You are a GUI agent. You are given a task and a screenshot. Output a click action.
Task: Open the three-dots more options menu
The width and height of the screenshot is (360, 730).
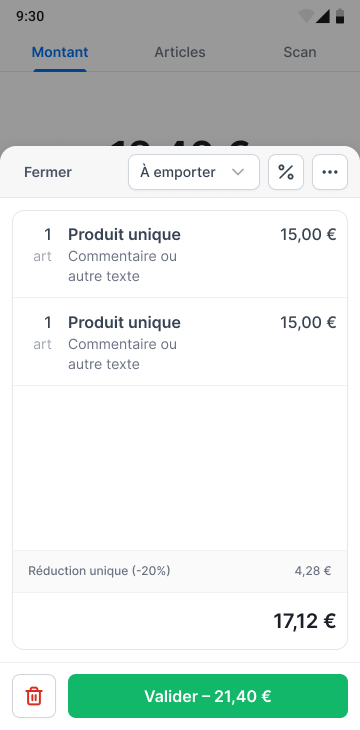[x=330, y=172]
